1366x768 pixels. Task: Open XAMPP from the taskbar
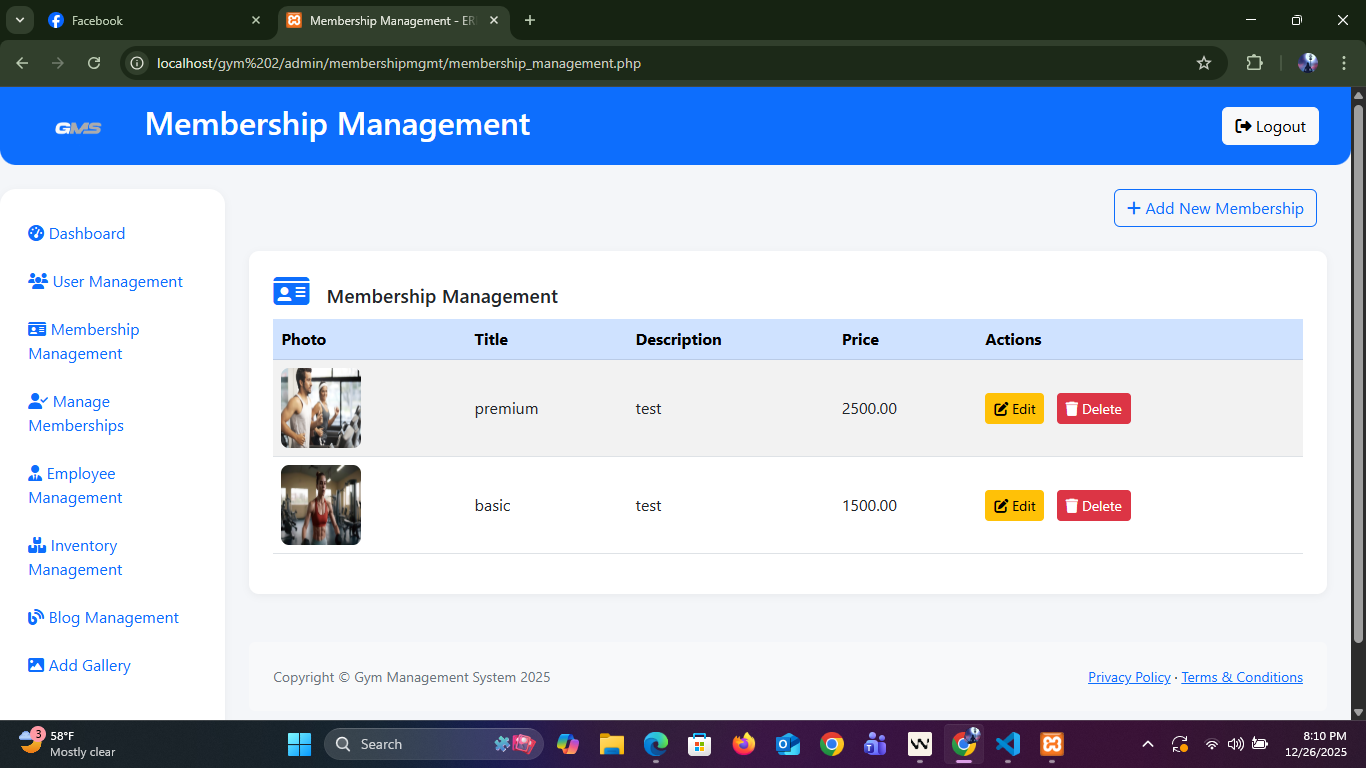click(x=1052, y=744)
